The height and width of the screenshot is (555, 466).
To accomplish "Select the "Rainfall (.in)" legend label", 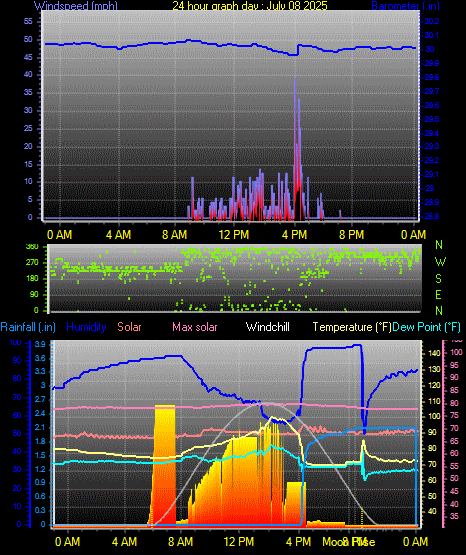I will click(x=28, y=327).
